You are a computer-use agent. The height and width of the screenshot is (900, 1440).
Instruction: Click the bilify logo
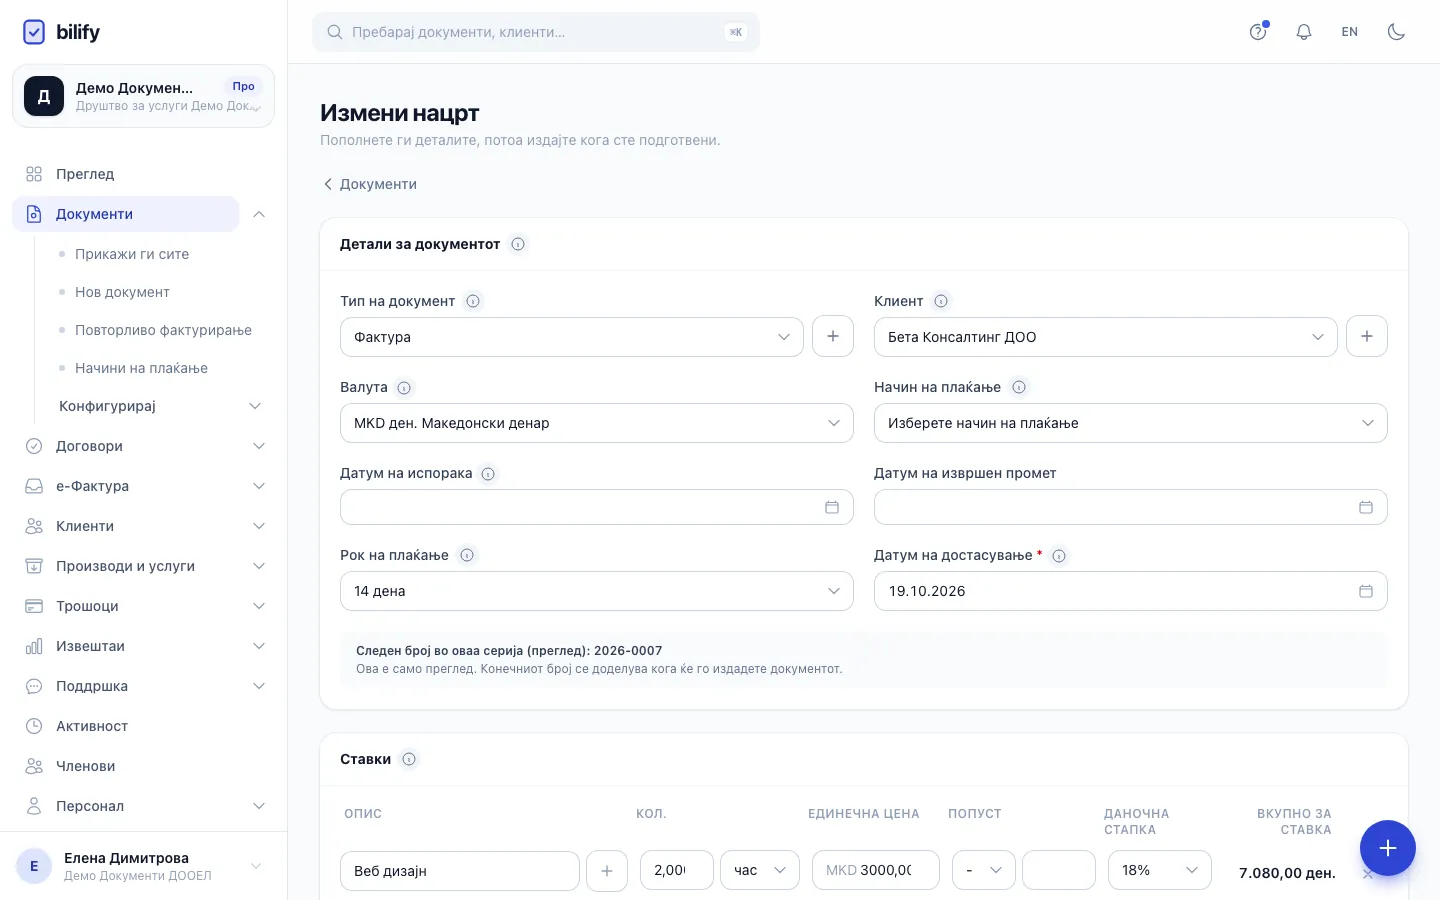(x=61, y=32)
